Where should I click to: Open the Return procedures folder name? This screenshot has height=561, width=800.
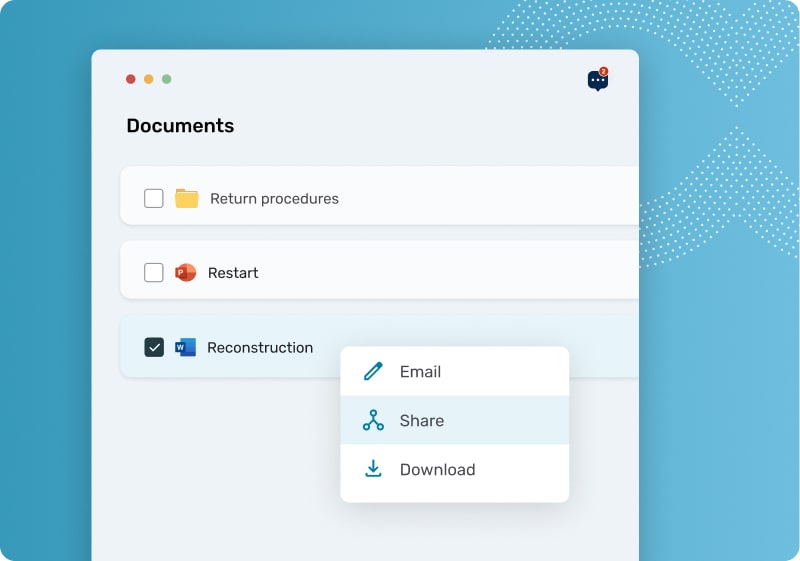pyautogui.click(x=274, y=198)
